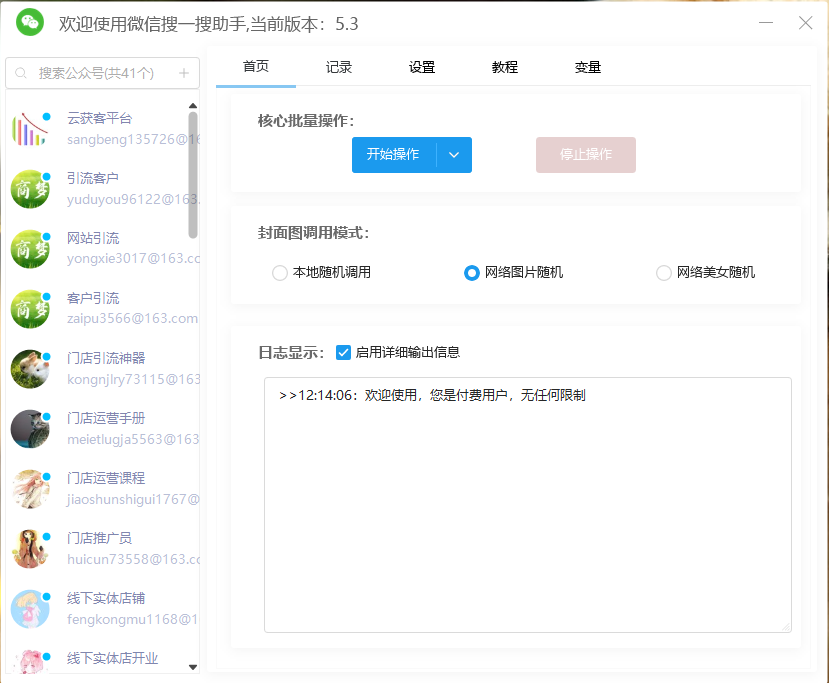Select the 线下实体店铺 account name
The height and width of the screenshot is (683, 829).
tap(106, 598)
